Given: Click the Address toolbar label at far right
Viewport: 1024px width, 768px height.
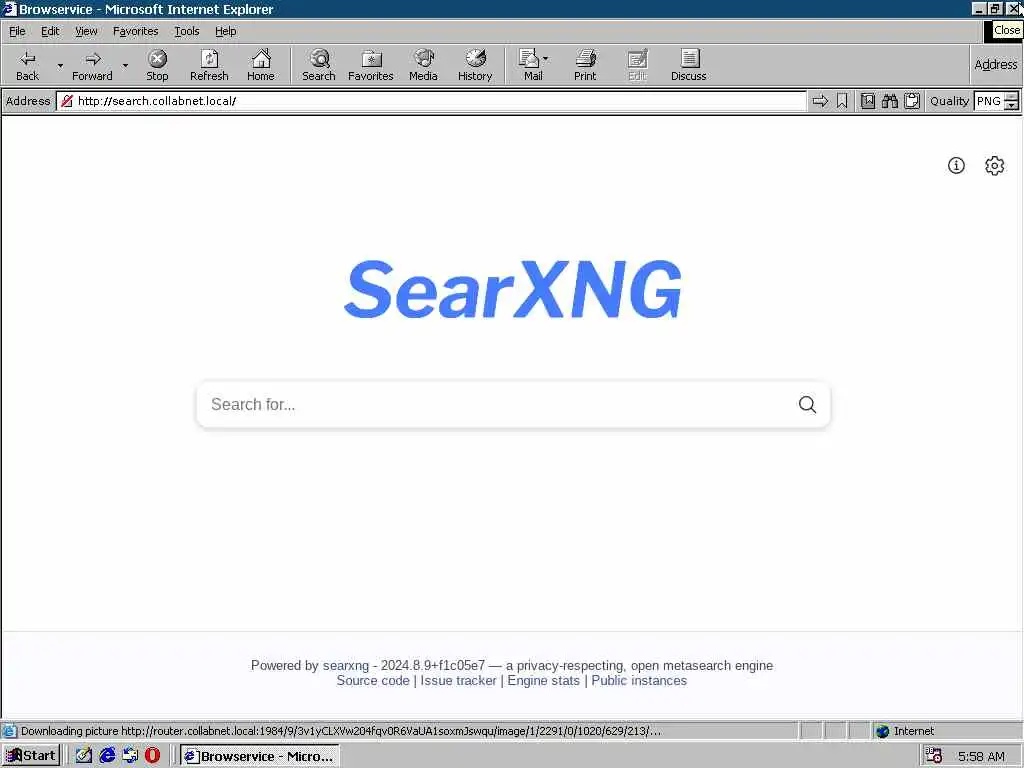Looking at the screenshot, I should click(995, 65).
